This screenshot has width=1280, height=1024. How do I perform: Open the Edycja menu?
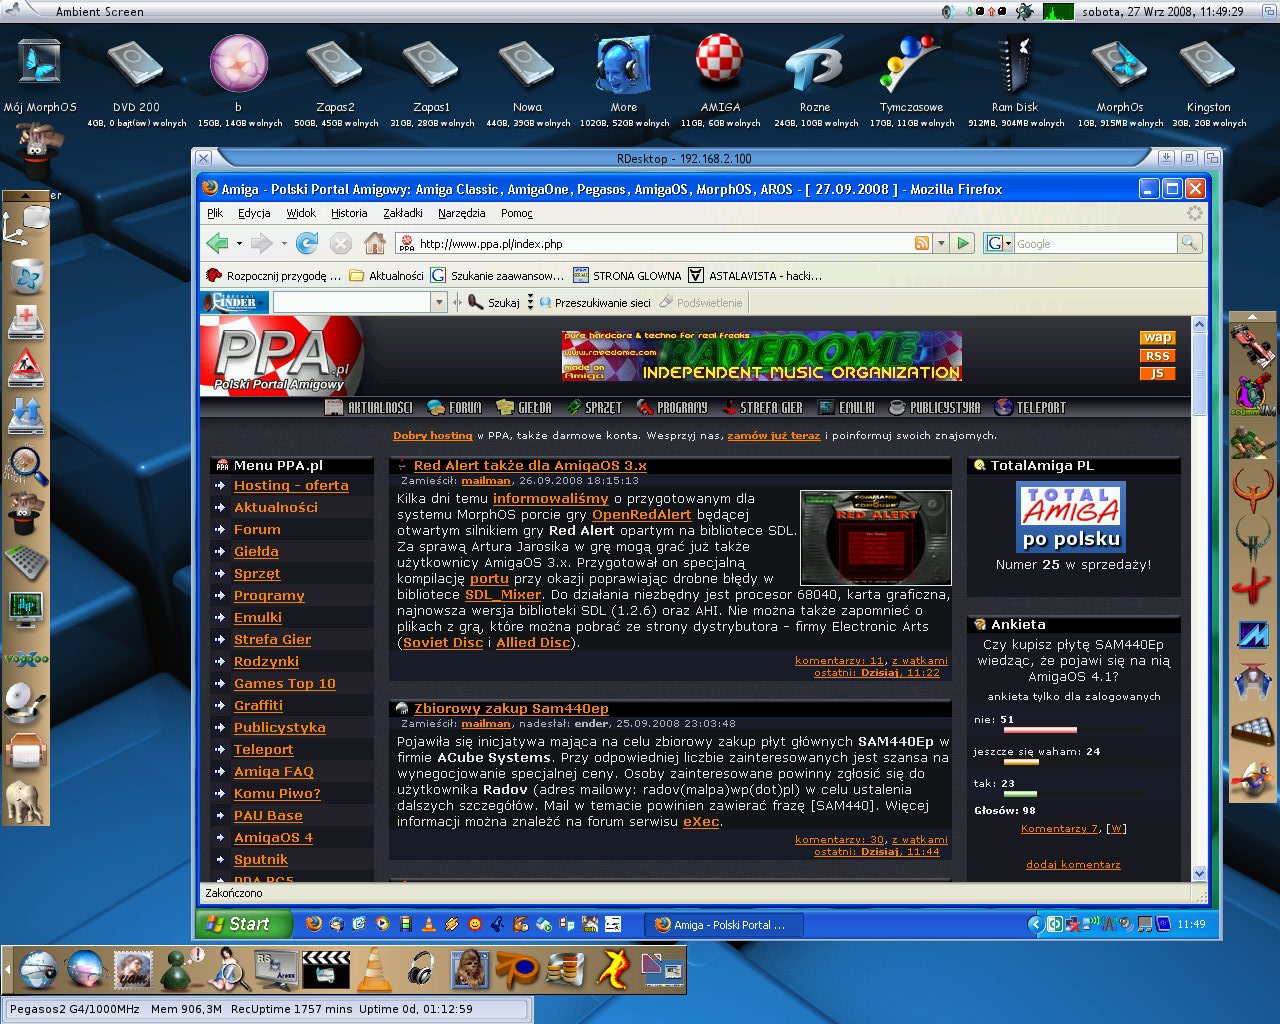click(254, 213)
